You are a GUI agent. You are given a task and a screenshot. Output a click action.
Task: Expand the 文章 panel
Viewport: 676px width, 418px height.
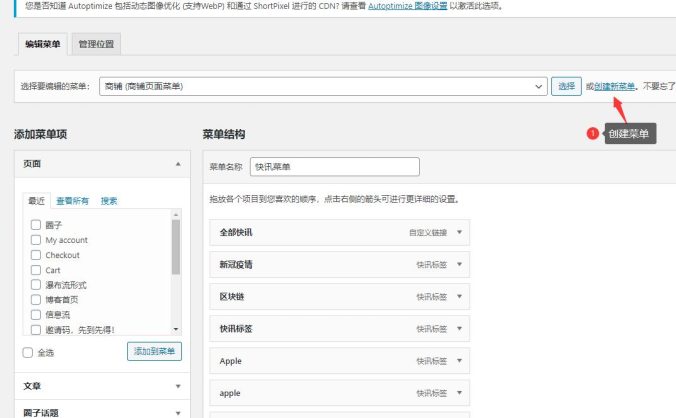pyautogui.click(x=178, y=386)
